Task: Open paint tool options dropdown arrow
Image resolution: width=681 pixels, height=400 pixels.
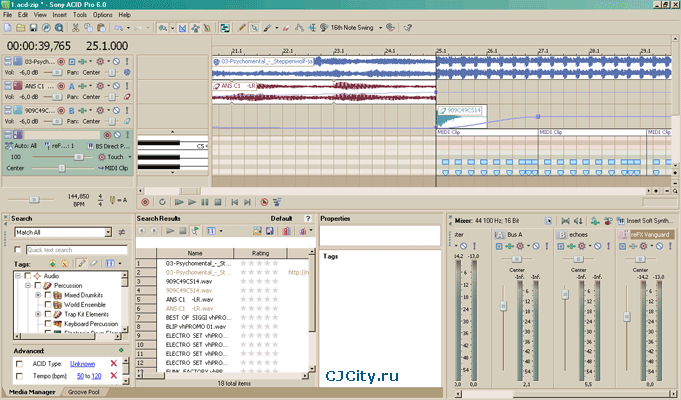Action: (277, 28)
